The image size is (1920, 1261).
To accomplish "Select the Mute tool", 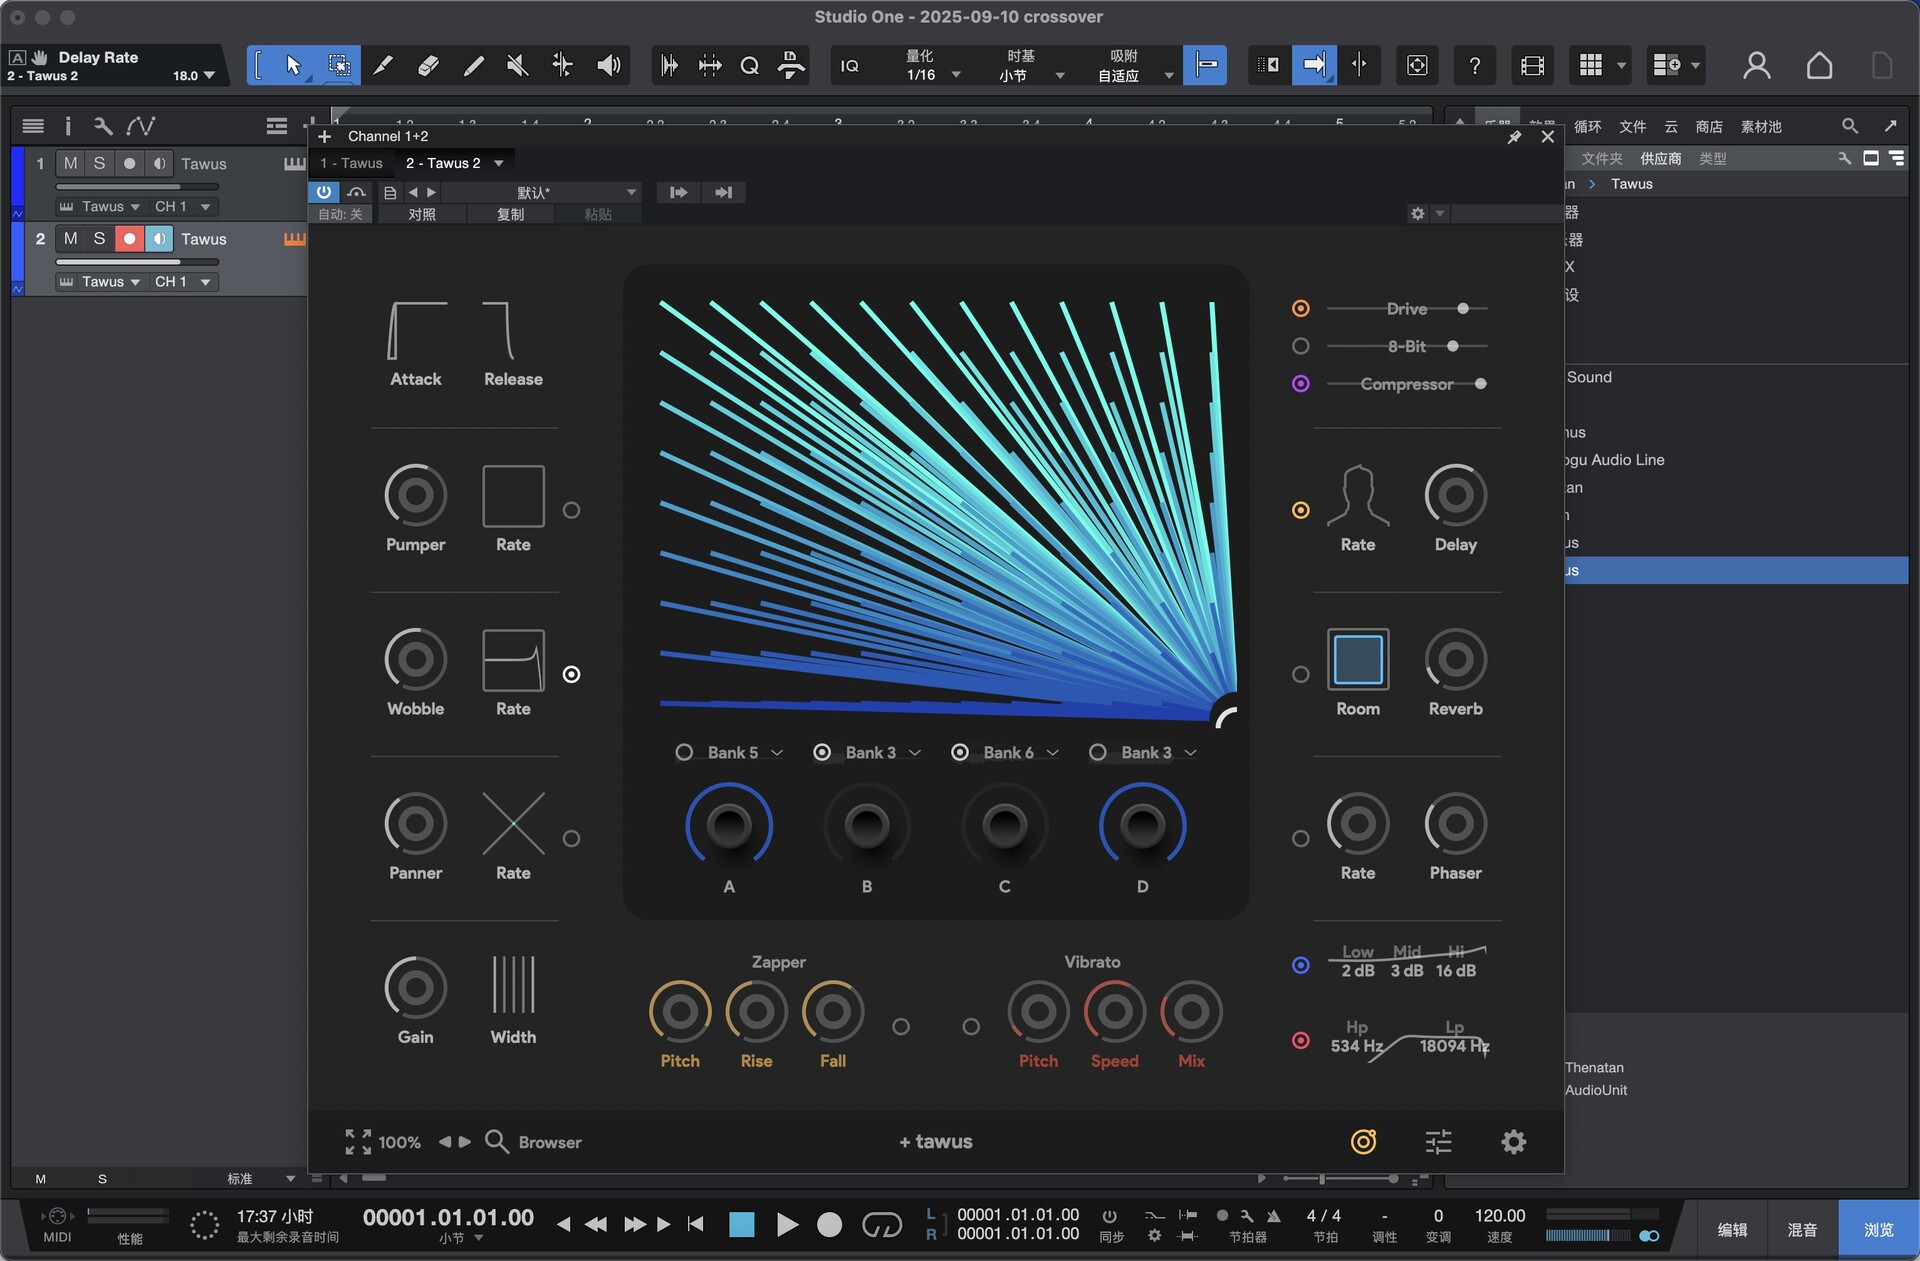I will [x=518, y=66].
